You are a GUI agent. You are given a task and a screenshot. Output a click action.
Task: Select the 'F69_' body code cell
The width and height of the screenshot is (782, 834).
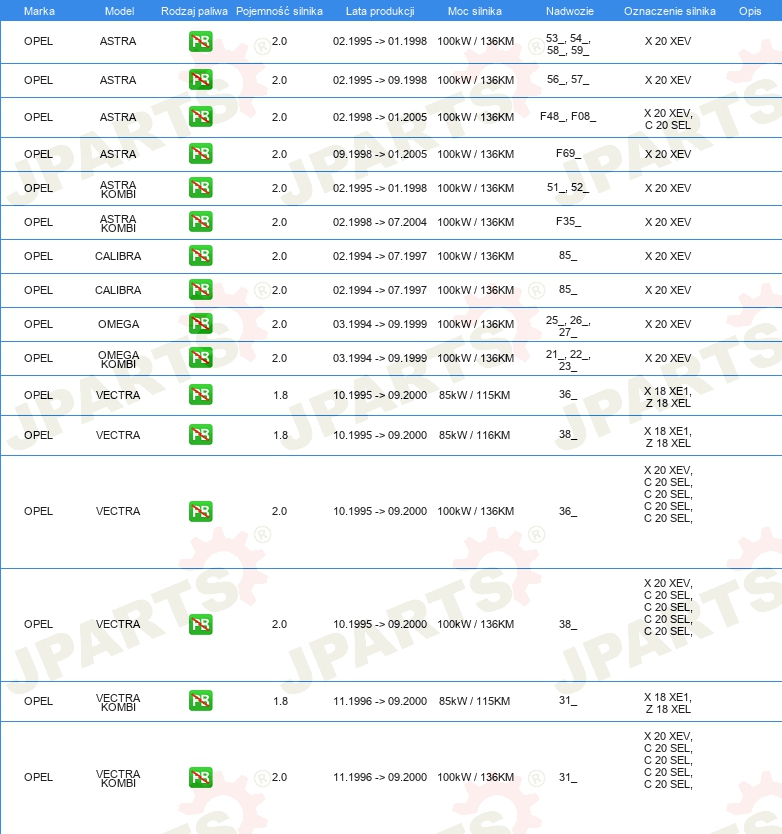tap(568, 153)
